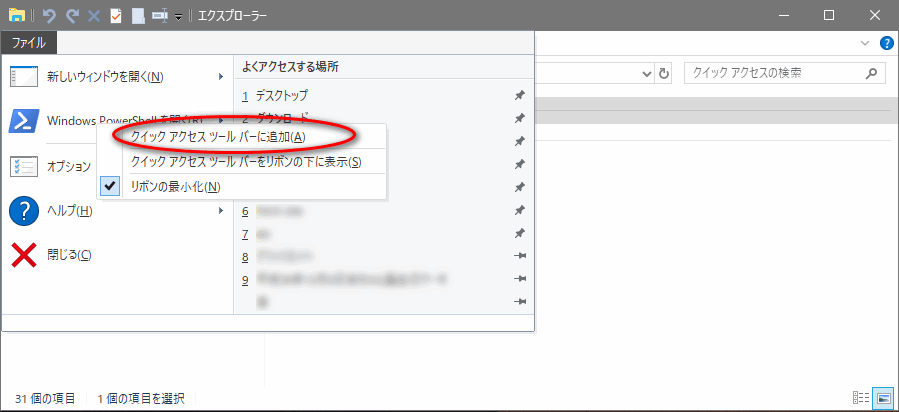Click 閉じる in File menu
Image resolution: width=899 pixels, height=412 pixels.
[x=69, y=255]
